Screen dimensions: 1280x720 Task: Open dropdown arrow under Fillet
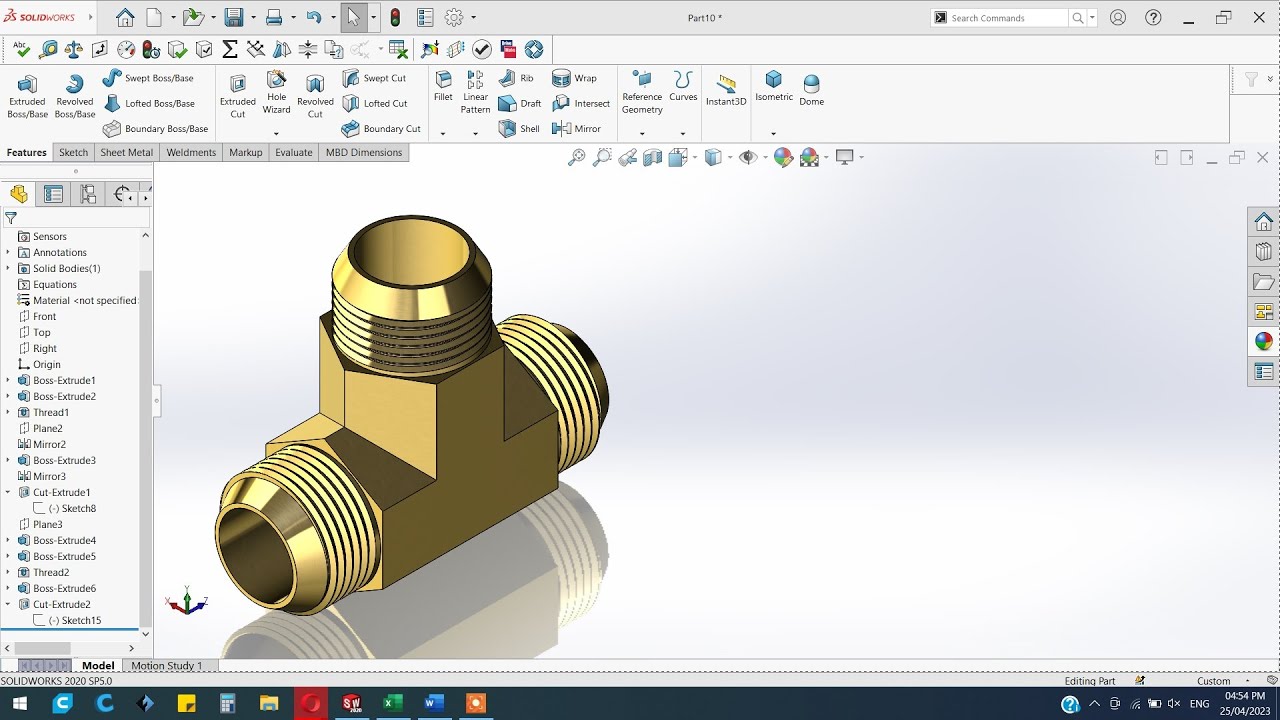coord(442,133)
